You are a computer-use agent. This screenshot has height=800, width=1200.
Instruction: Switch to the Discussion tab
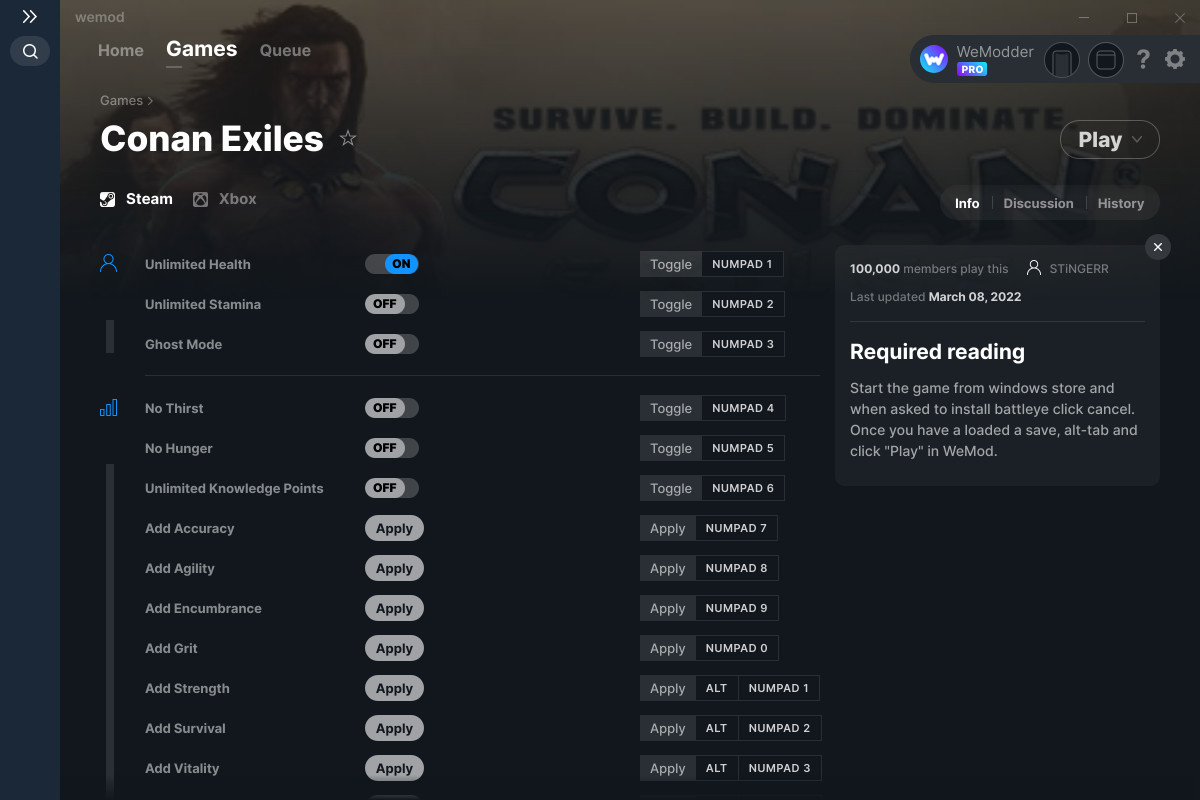tap(1038, 203)
